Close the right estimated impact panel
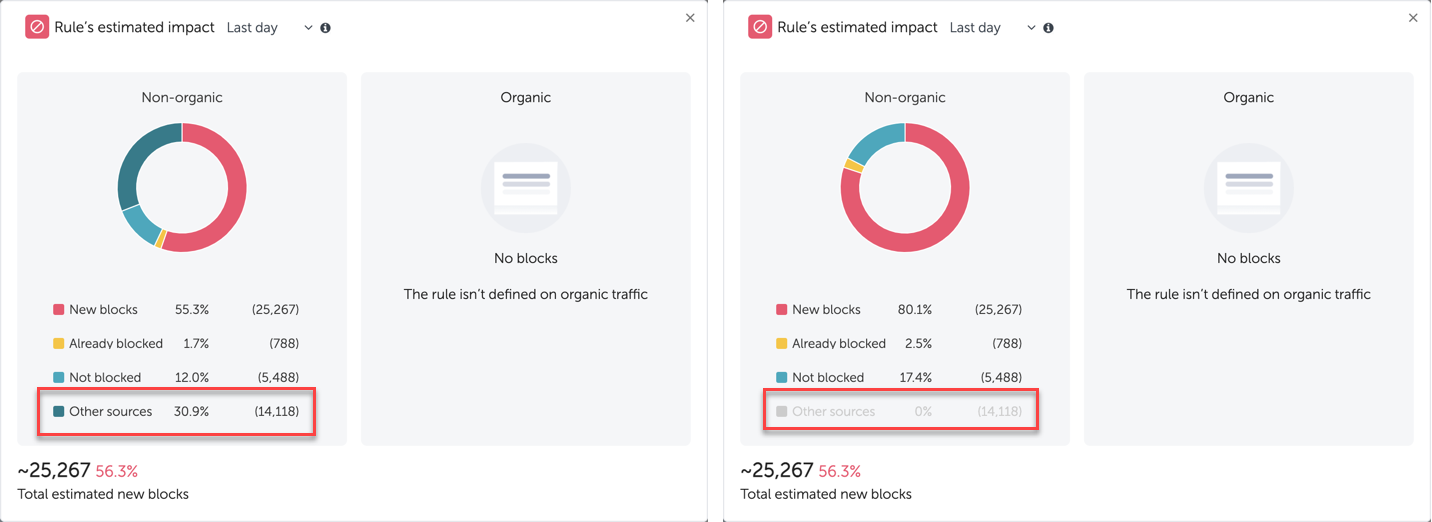The image size is (1432, 522). pyautogui.click(x=1413, y=18)
